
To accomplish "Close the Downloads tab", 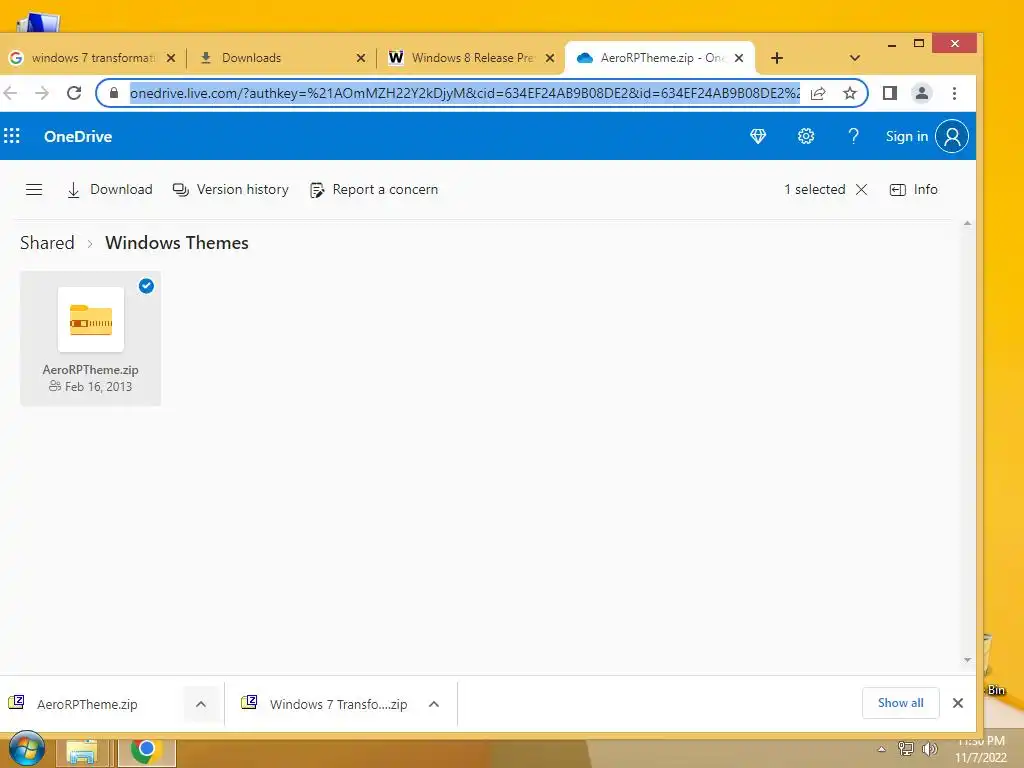I will (x=360, y=58).
